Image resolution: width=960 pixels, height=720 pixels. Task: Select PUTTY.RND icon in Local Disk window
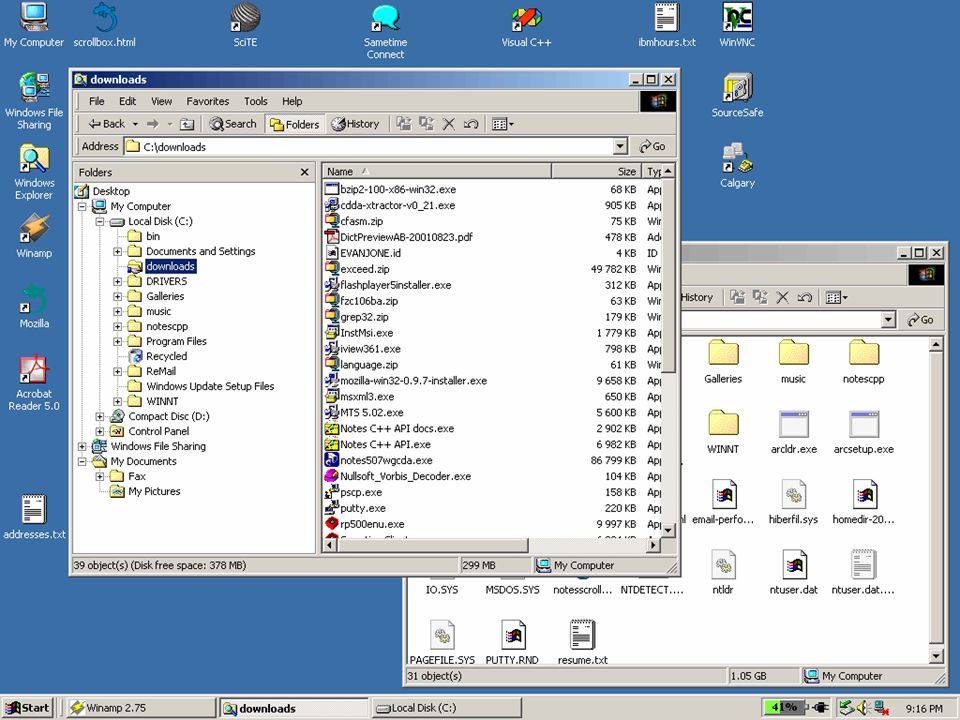(x=512, y=642)
